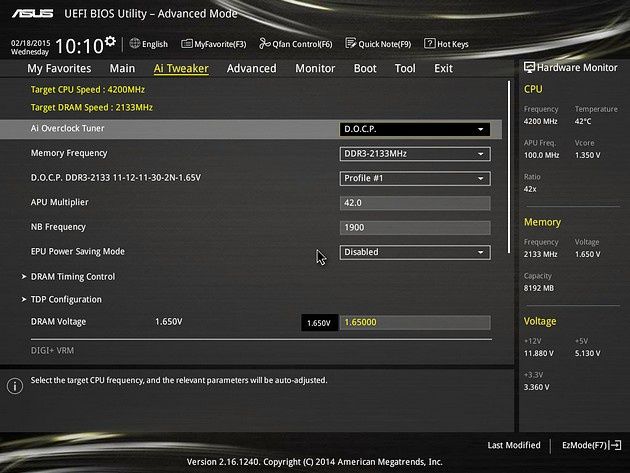Open the My Favorites tab
The height and width of the screenshot is (473, 630).
(59, 68)
